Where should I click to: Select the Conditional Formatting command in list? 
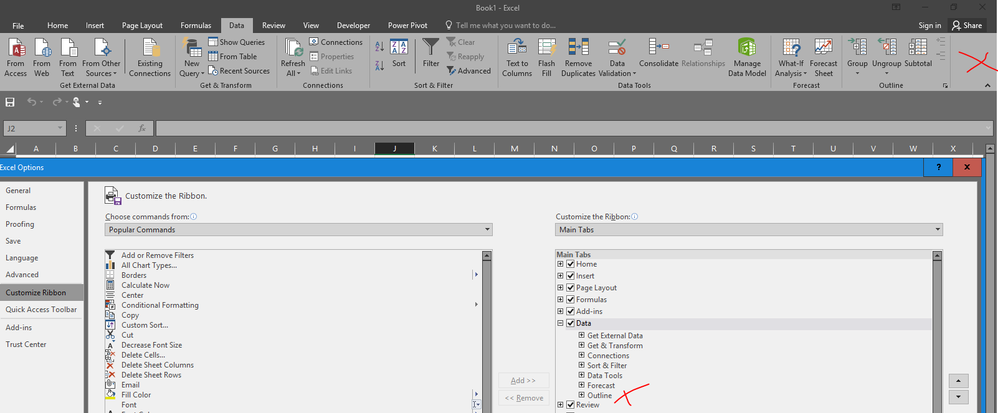[159, 305]
